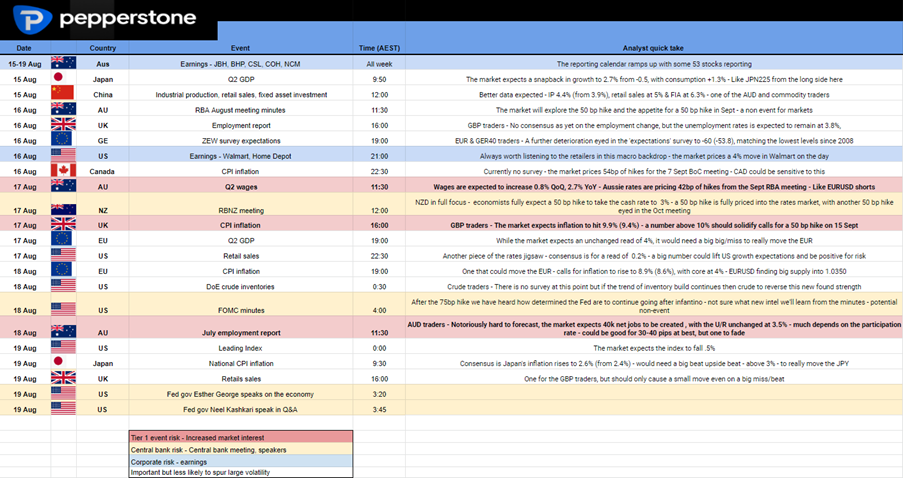
Task: Select the '3:45' time cell
Action: (379, 409)
